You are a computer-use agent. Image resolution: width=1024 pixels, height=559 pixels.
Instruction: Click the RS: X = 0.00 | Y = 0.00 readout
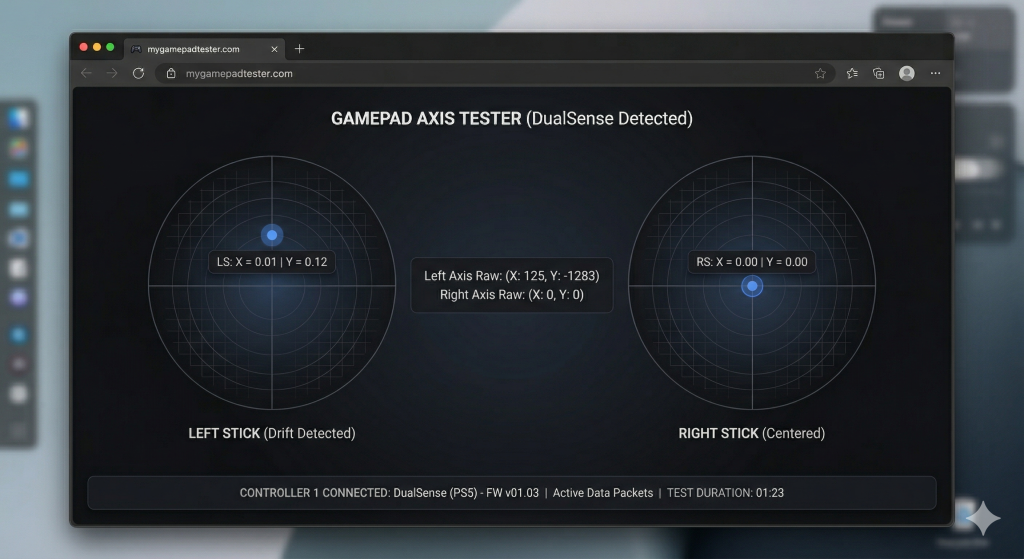pos(752,262)
